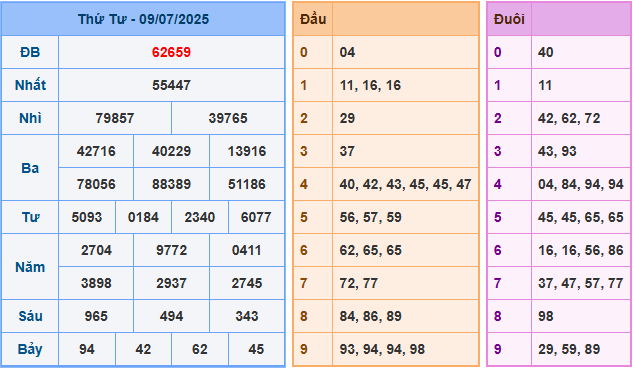Screen dimensions: 633x368
Task: Click the Đầu values 11, 16, 16
Action: 370,85
